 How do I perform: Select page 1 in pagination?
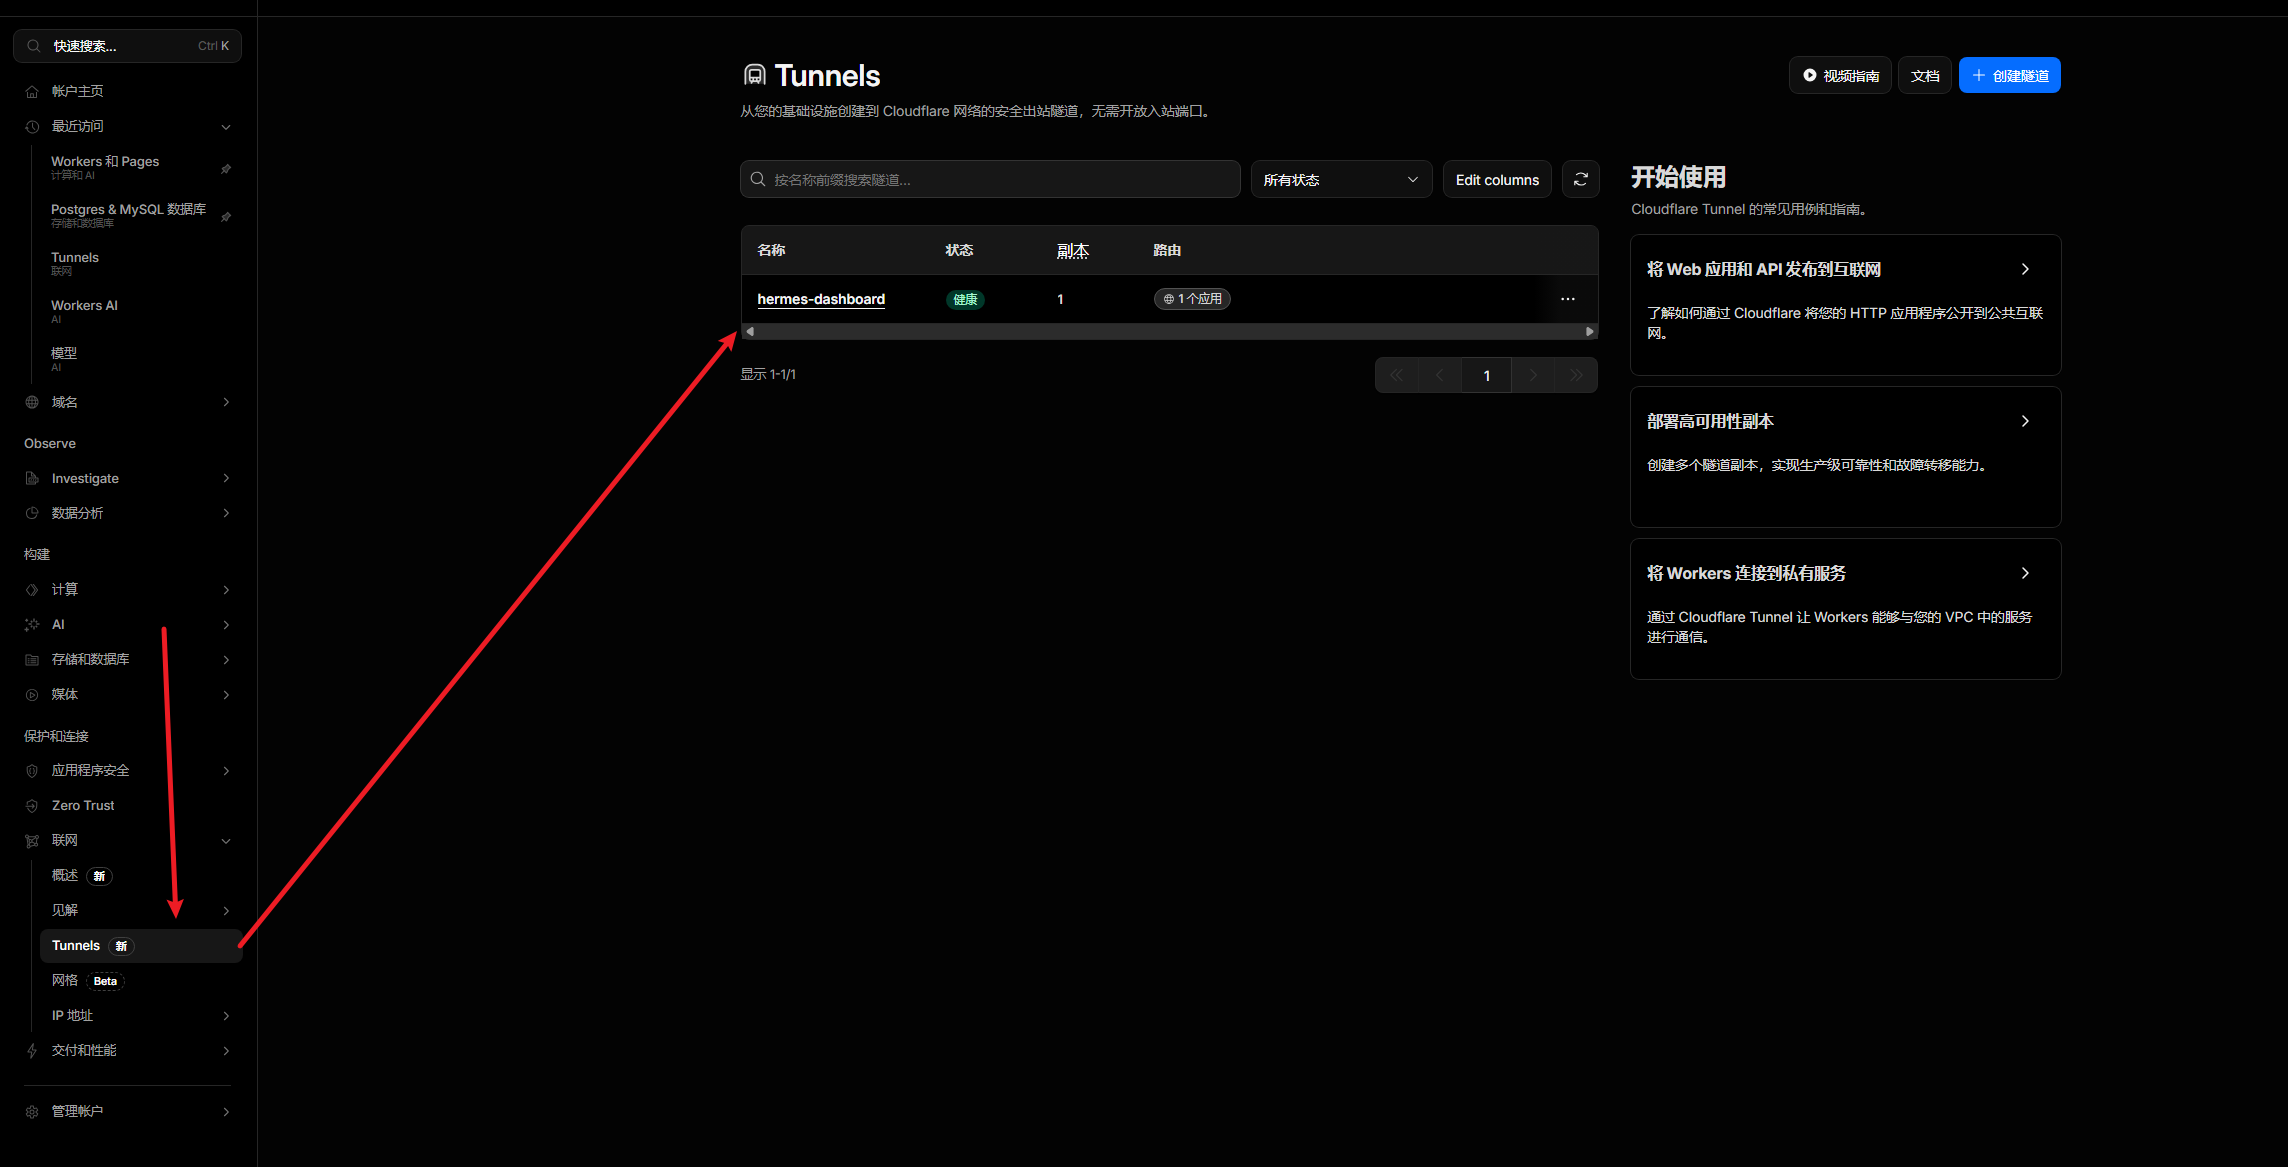(x=1487, y=375)
